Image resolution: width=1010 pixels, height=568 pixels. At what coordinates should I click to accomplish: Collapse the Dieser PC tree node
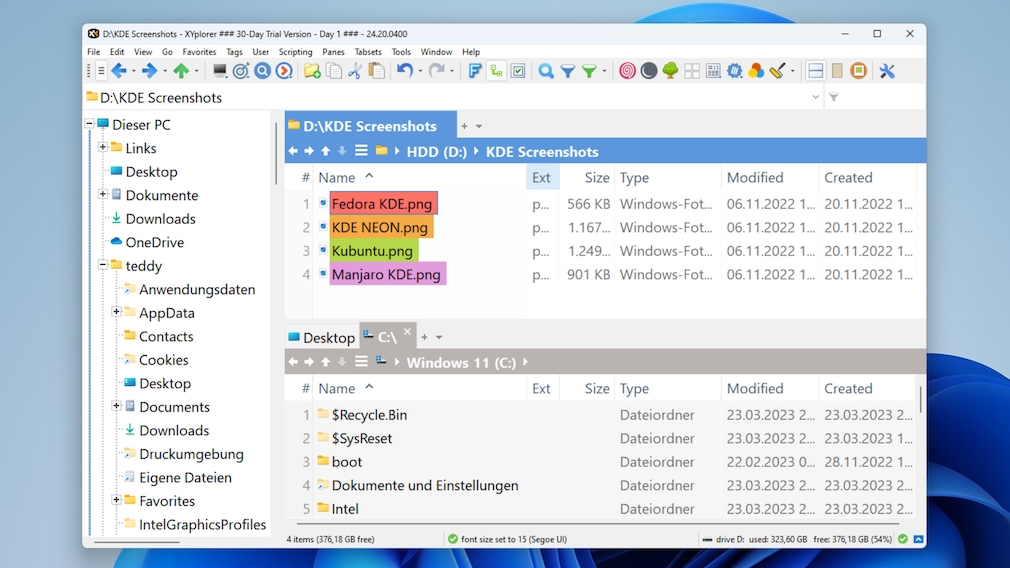pos(90,124)
